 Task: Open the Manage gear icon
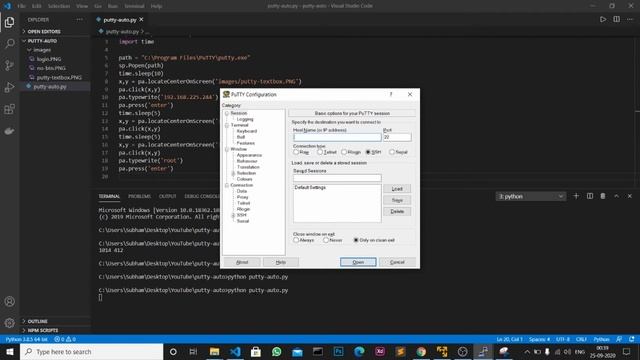[x=9, y=323]
